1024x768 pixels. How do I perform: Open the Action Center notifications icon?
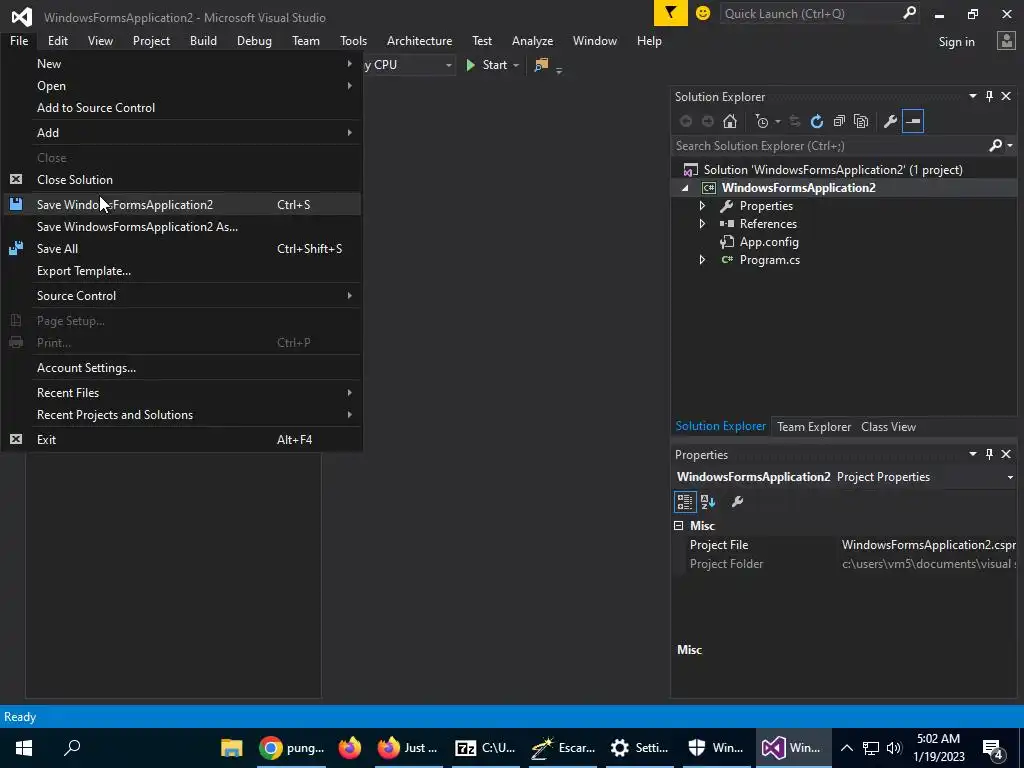pyautogui.click(x=993, y=748)
